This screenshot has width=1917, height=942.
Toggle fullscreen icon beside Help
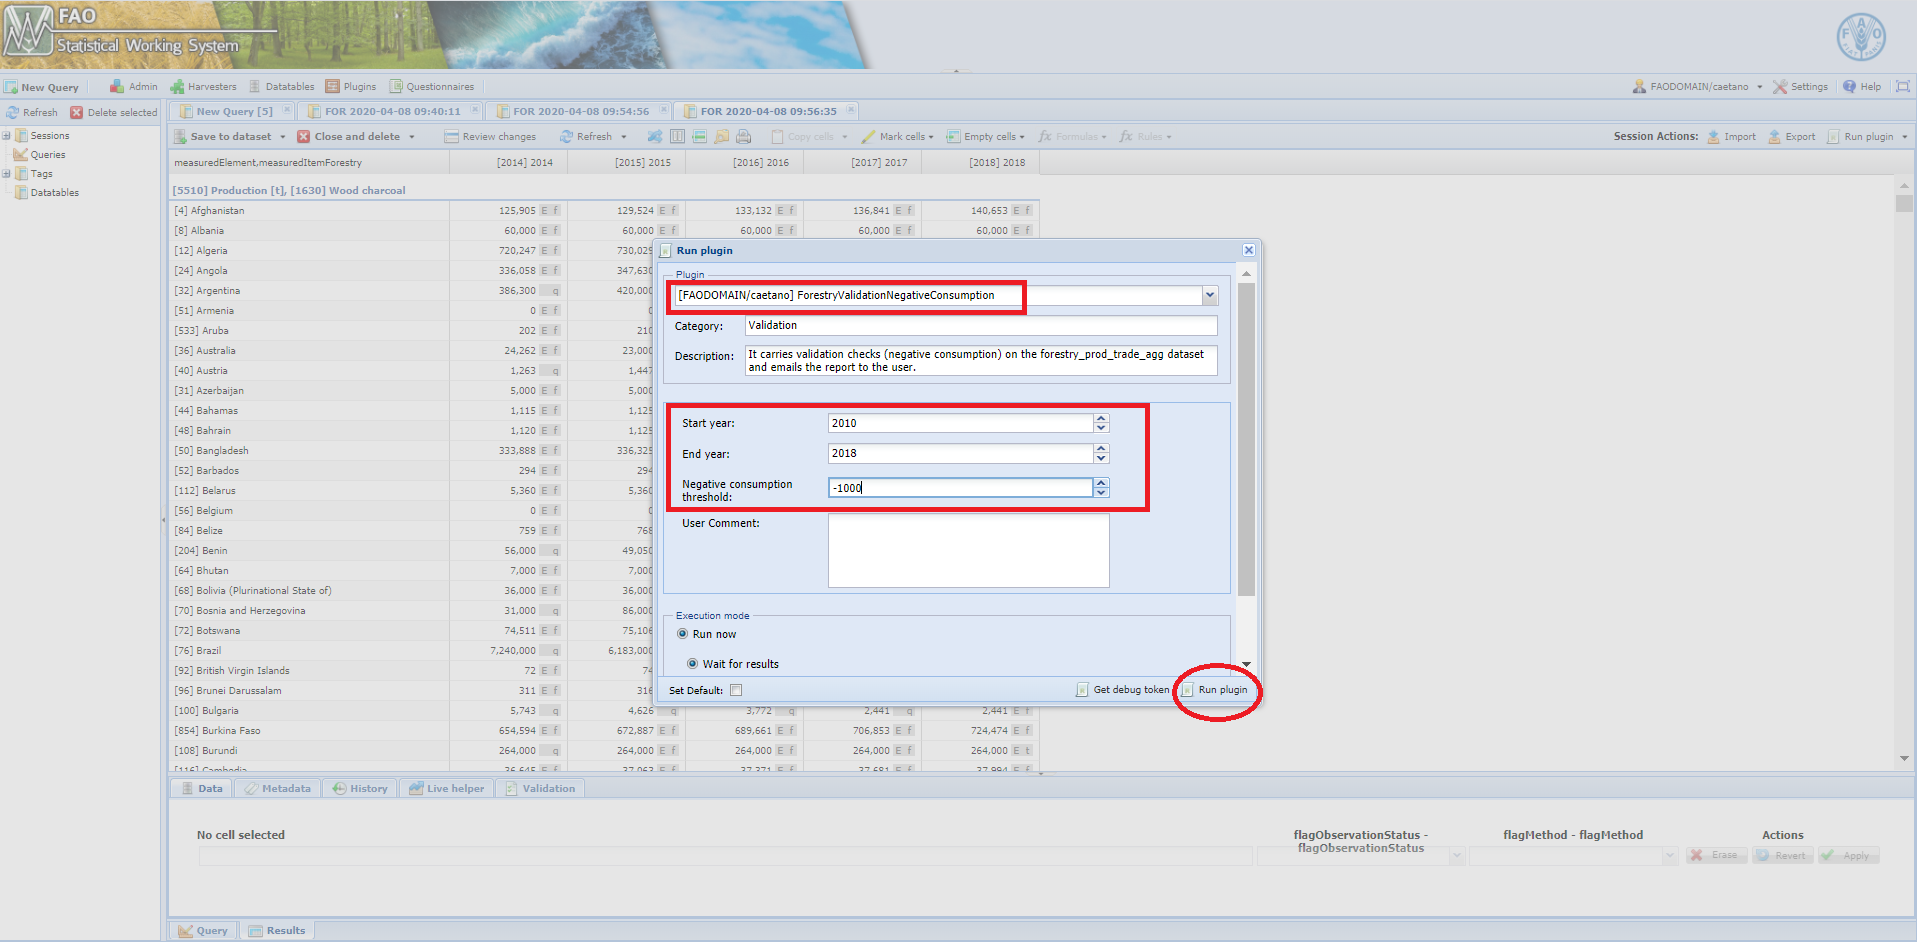click(x=1902, y=86)
